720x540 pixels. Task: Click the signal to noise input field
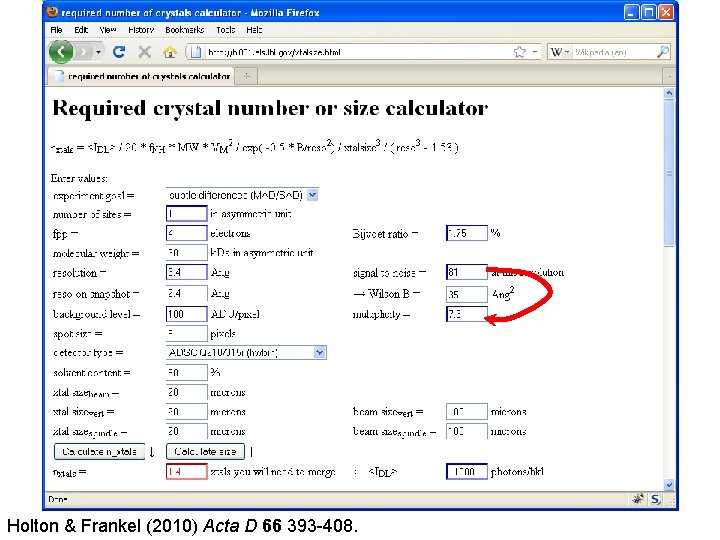pyautogui.click(x=467, y=272)
